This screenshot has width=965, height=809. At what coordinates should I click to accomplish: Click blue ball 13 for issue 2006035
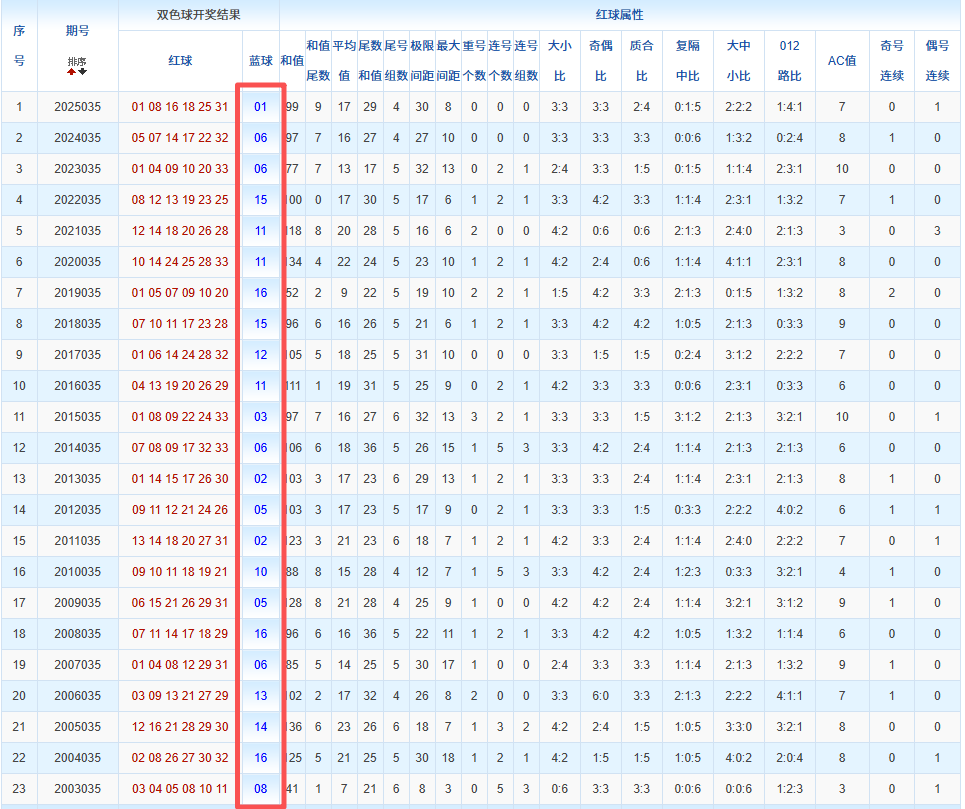click(x=260, y=696)
